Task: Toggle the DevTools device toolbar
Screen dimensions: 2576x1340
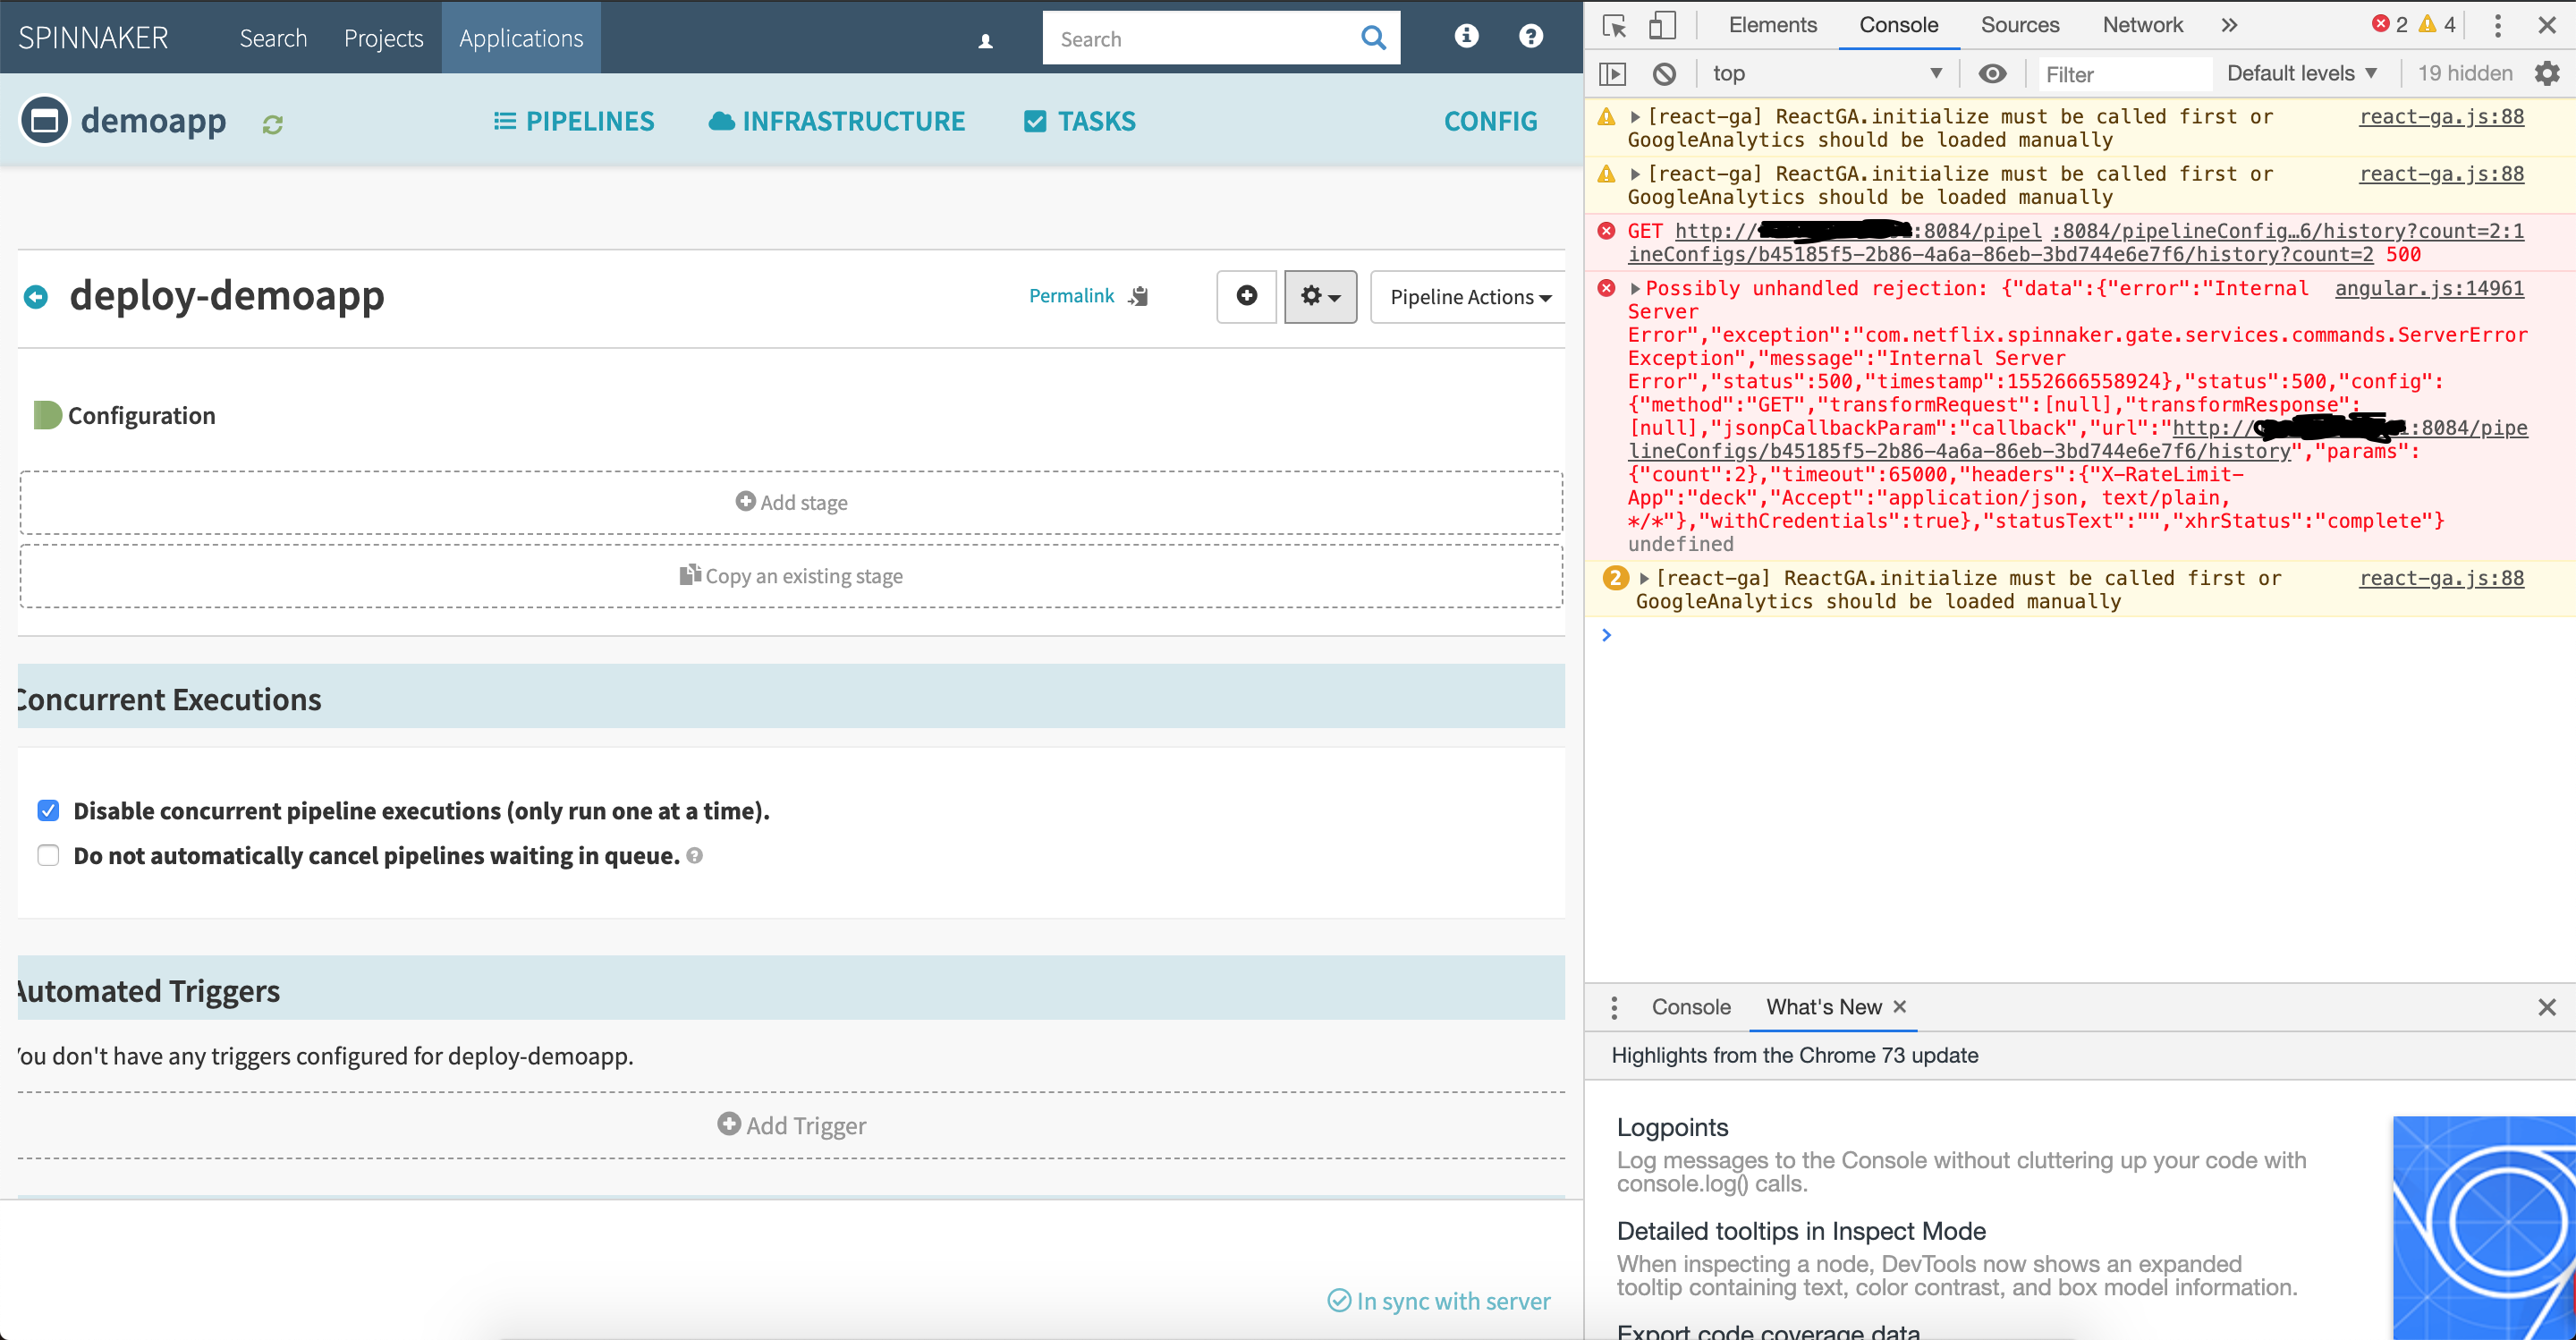Action: 1662,25
